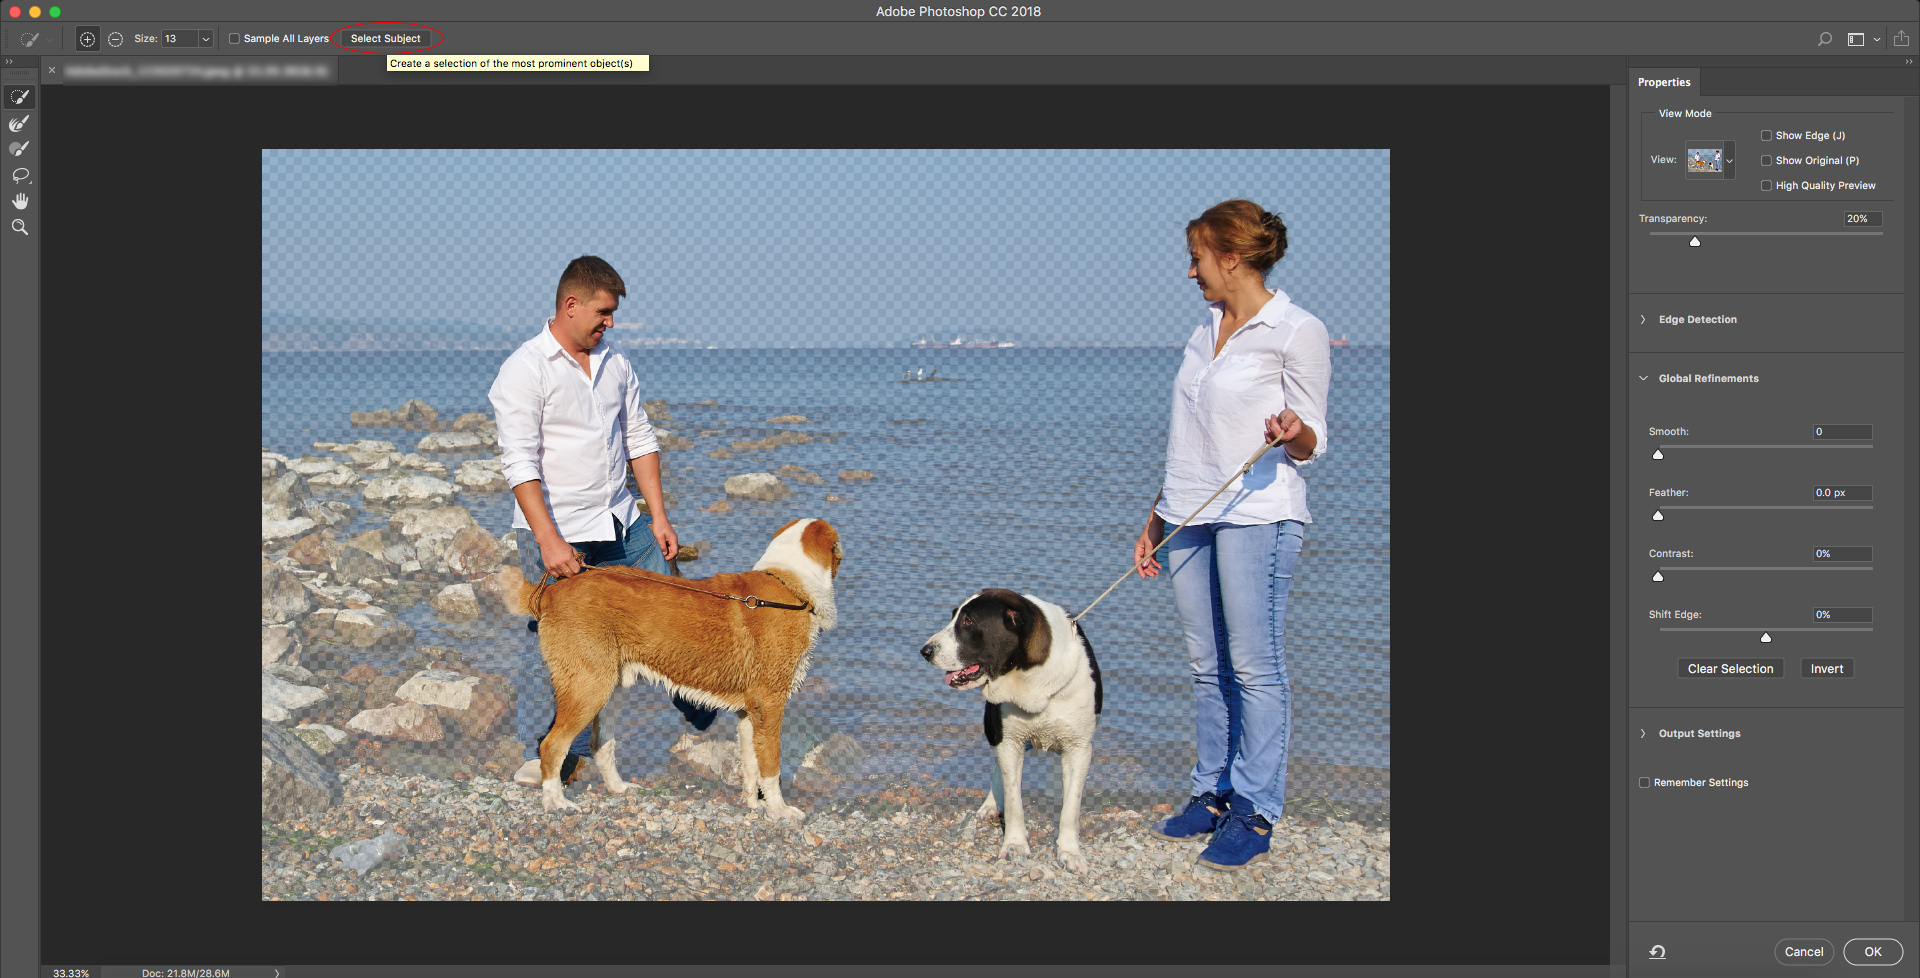The image size is (1920, 978).
Task: Click OK to confirm the selection
Action: [x=1873, y=952]
